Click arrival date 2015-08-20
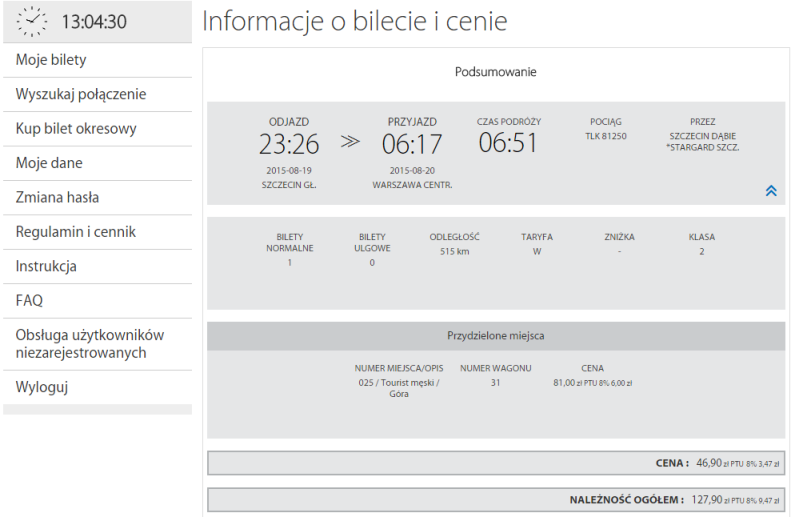The image size is (799, 517). 412,171
